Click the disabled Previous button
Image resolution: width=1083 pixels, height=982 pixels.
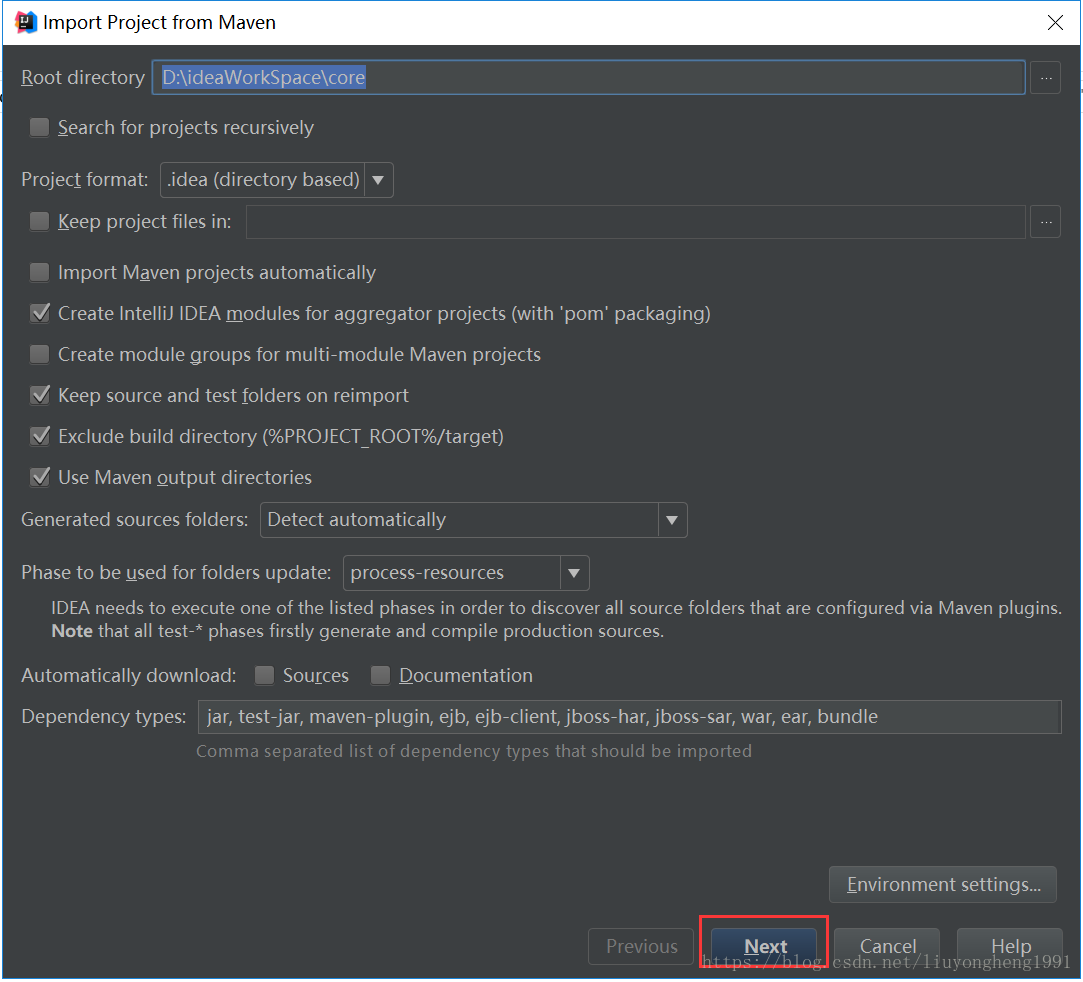pyautogui.click(x=641, y=945)
